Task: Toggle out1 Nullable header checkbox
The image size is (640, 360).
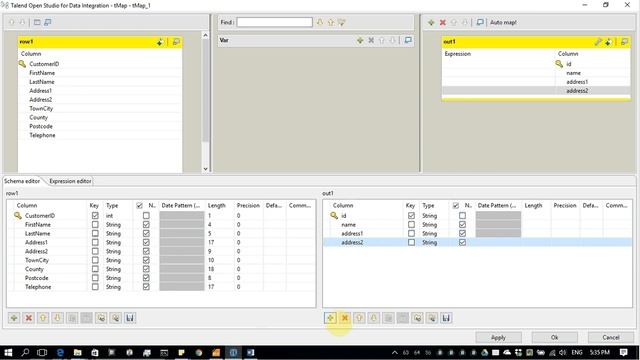Action: [x=456, y=205]
